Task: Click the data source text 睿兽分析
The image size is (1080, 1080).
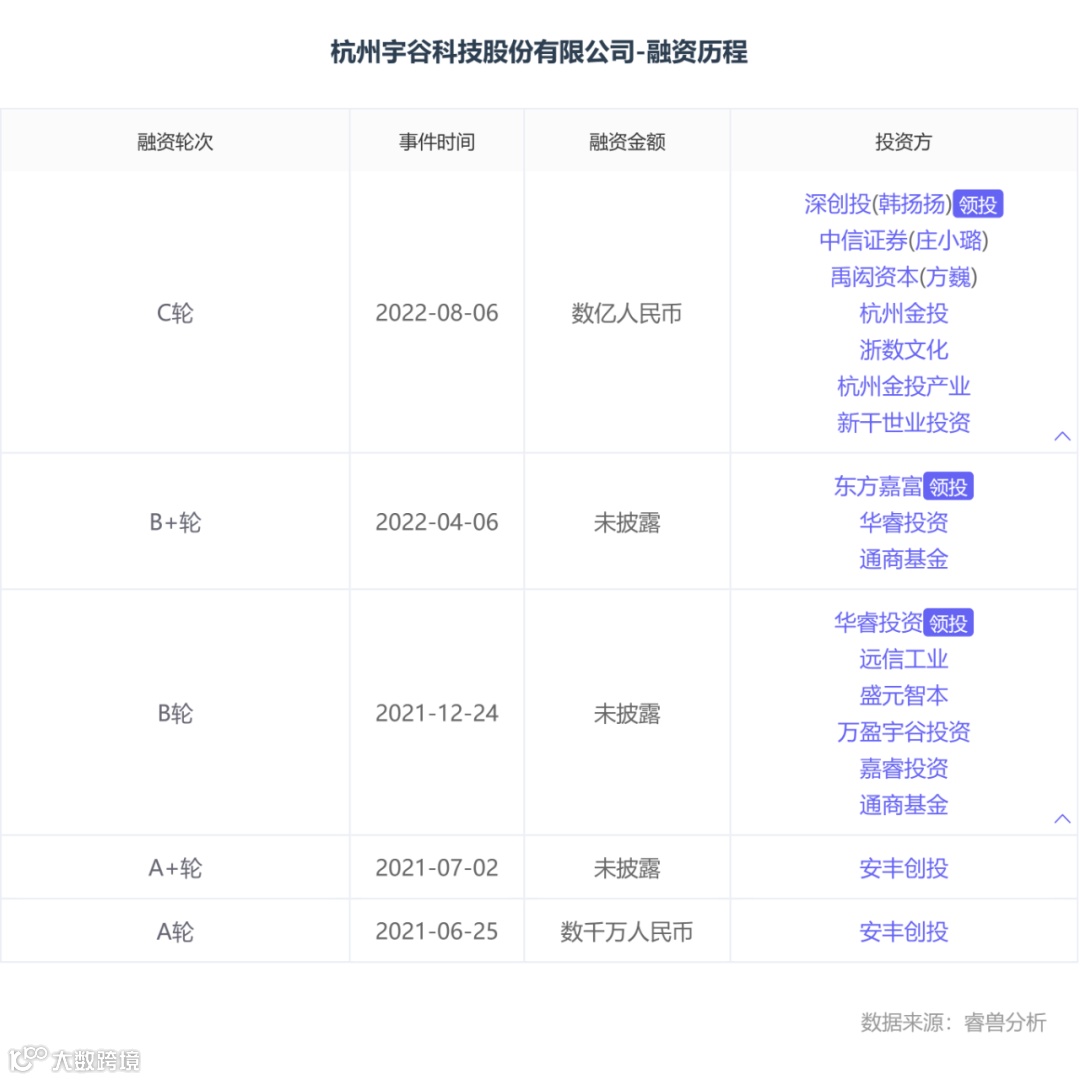Action: click(1005, 1022)
